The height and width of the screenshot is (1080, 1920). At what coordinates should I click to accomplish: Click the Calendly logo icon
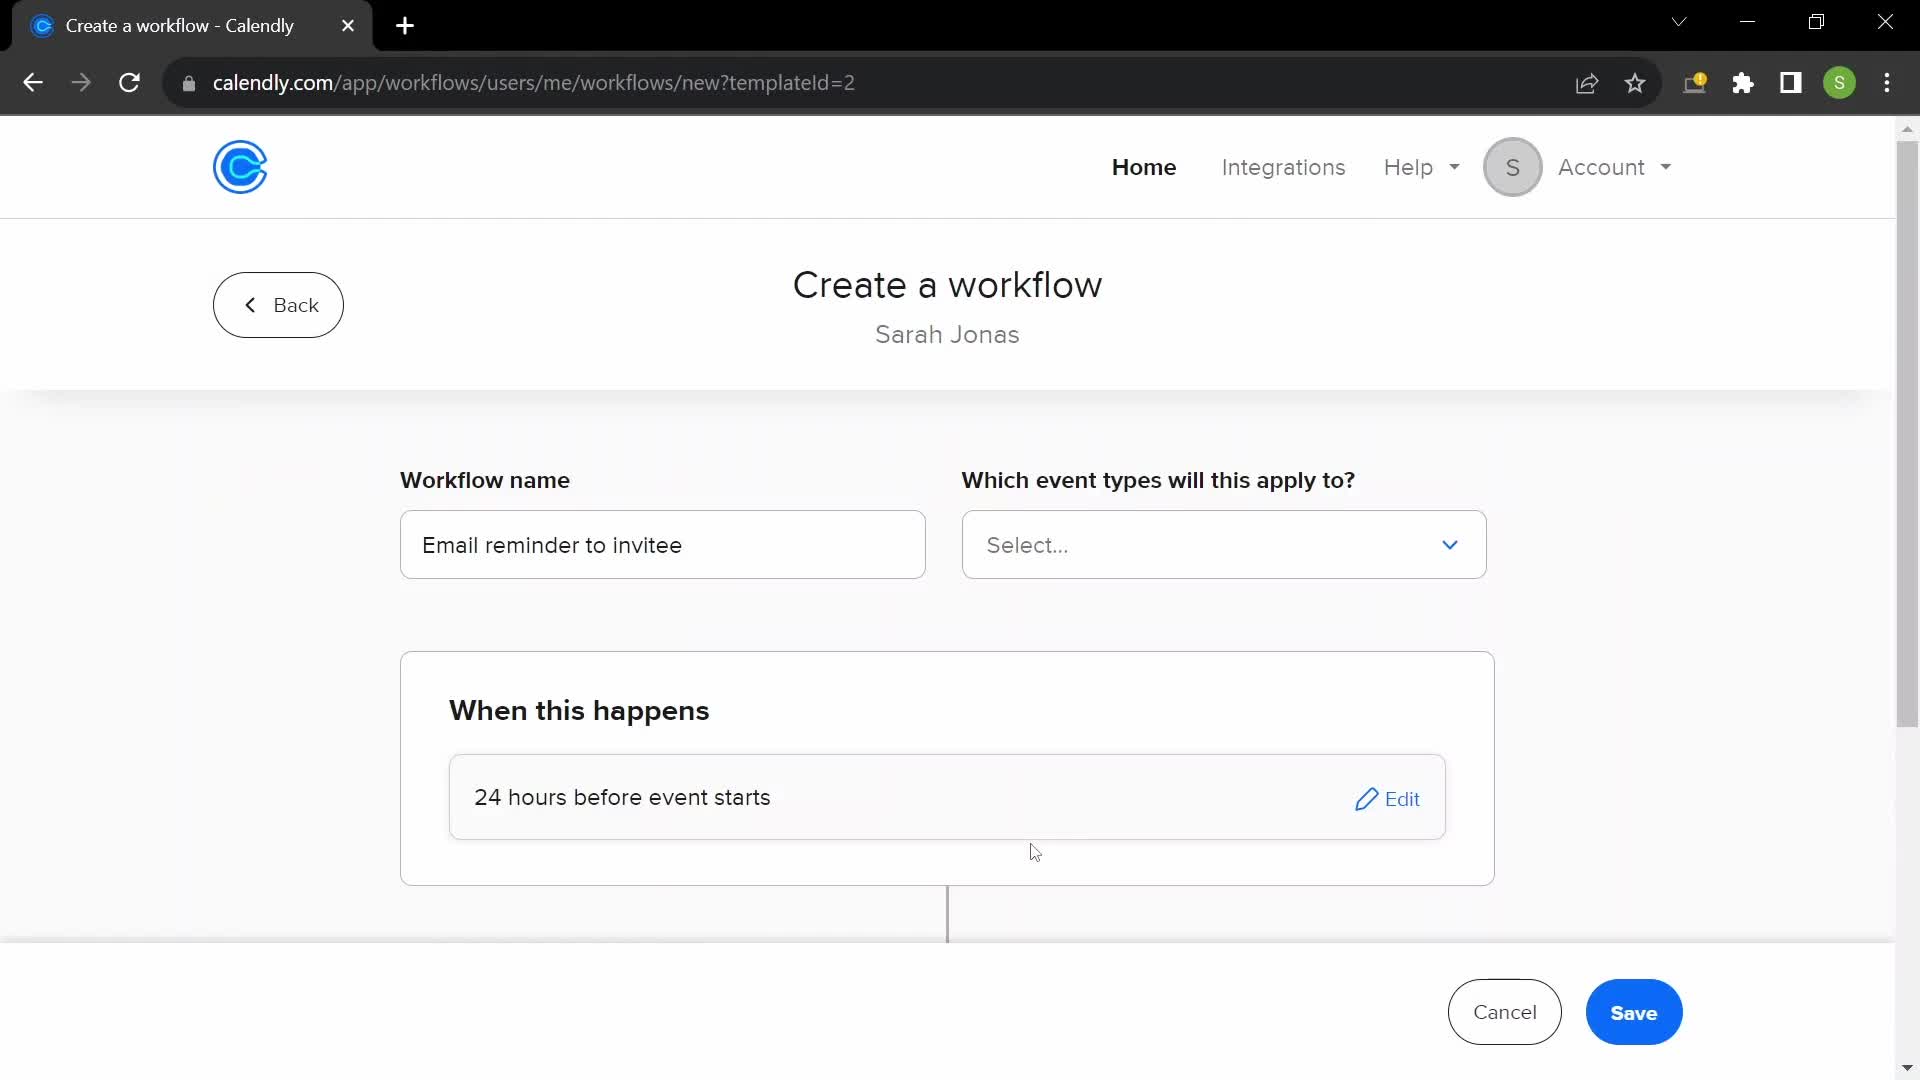(240, 167)
